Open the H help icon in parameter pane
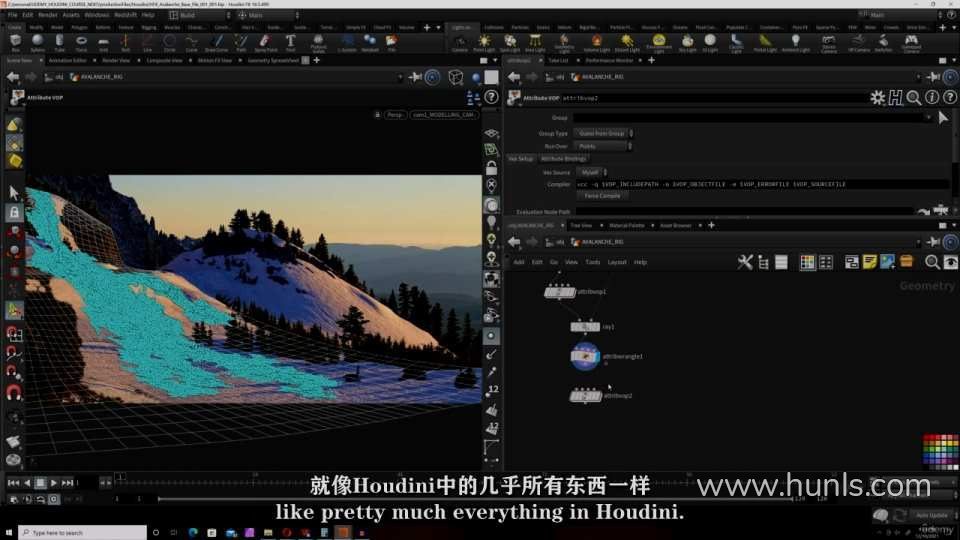The width and height of the screenshot is (960, 540). pyautogui.click(x=896, y=97)
